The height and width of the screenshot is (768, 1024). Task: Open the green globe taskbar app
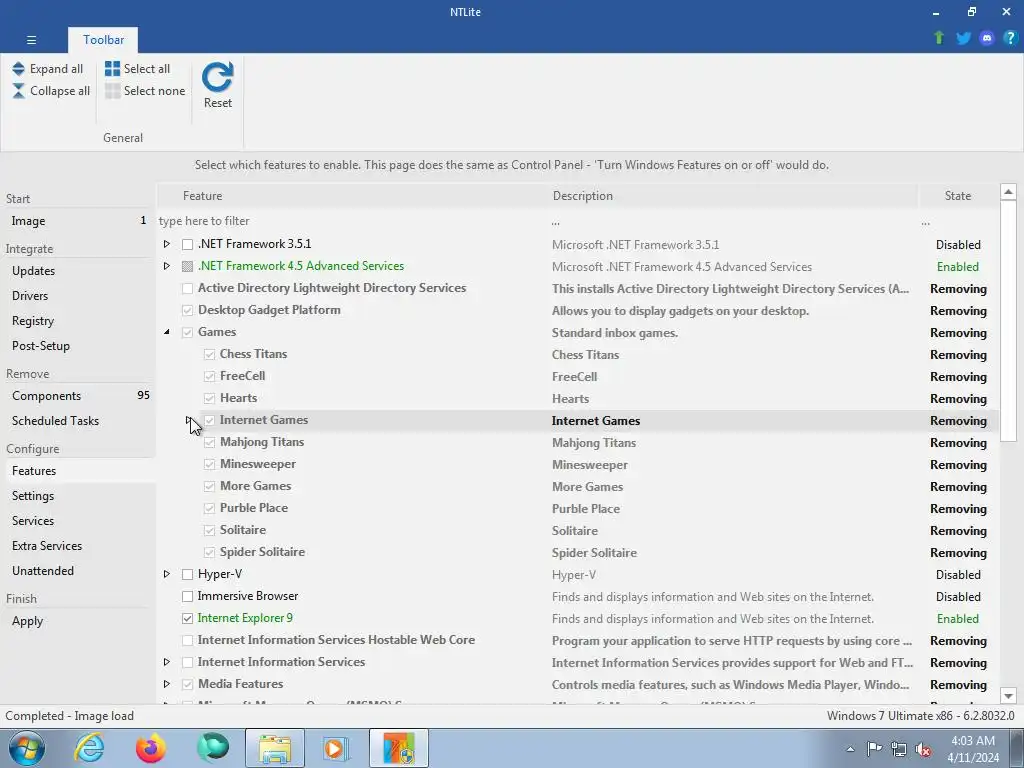tap(212, 748)
